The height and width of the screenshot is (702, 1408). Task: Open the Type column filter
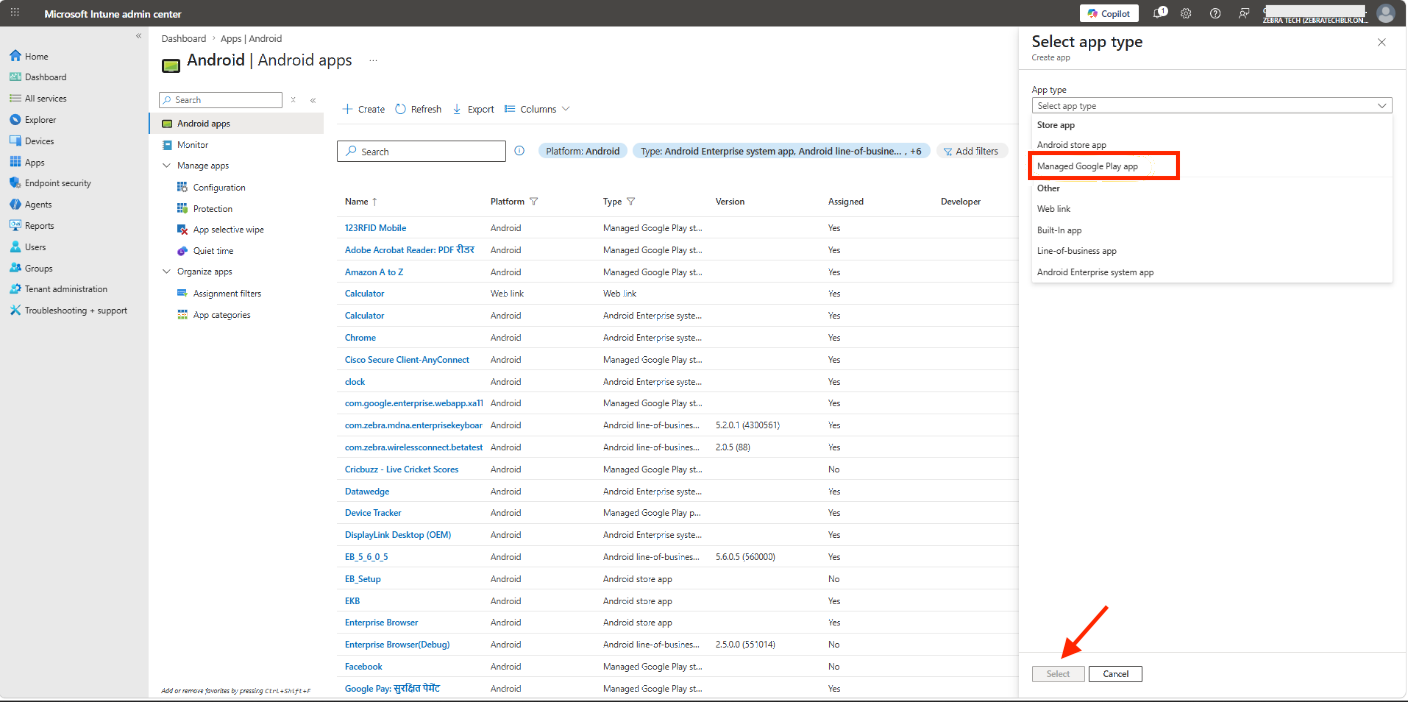click(631, 201)
